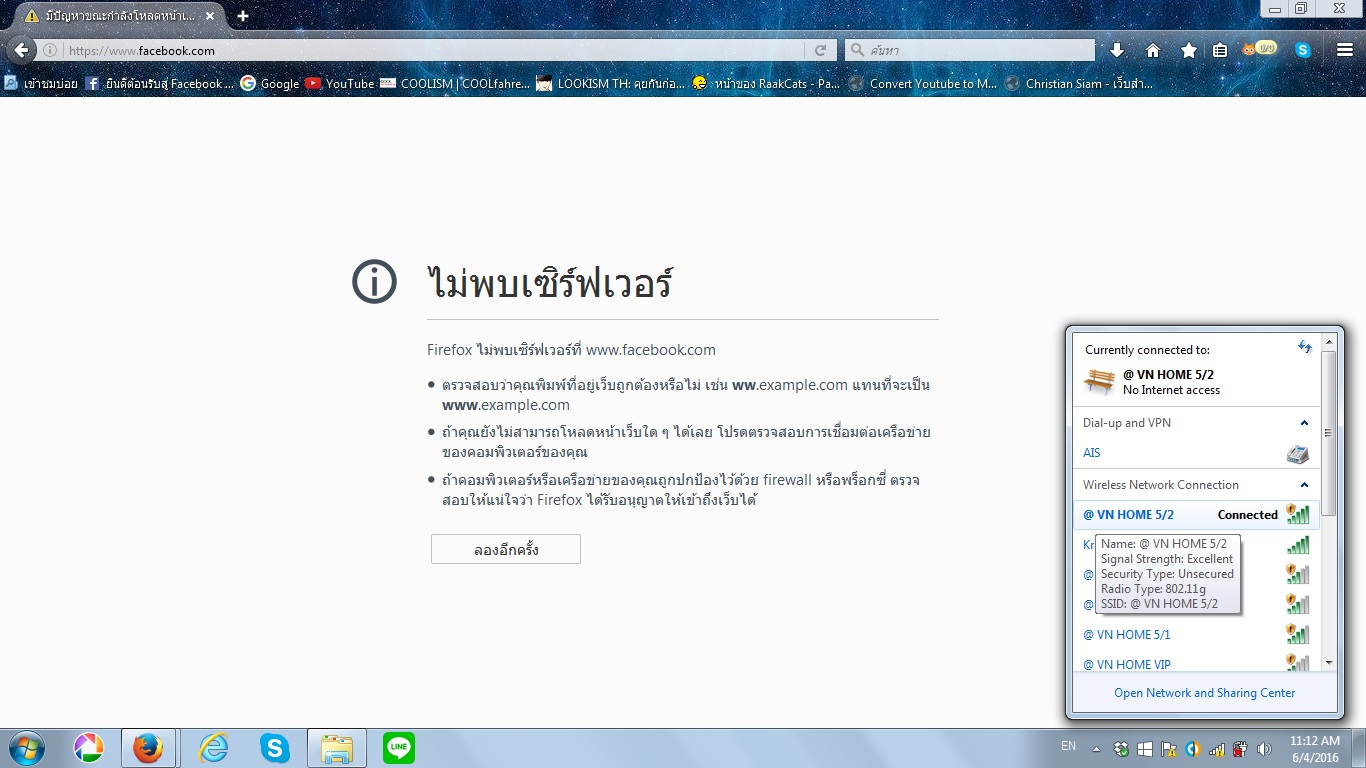Click the search box in Firefox toolbar

point(970,50)
